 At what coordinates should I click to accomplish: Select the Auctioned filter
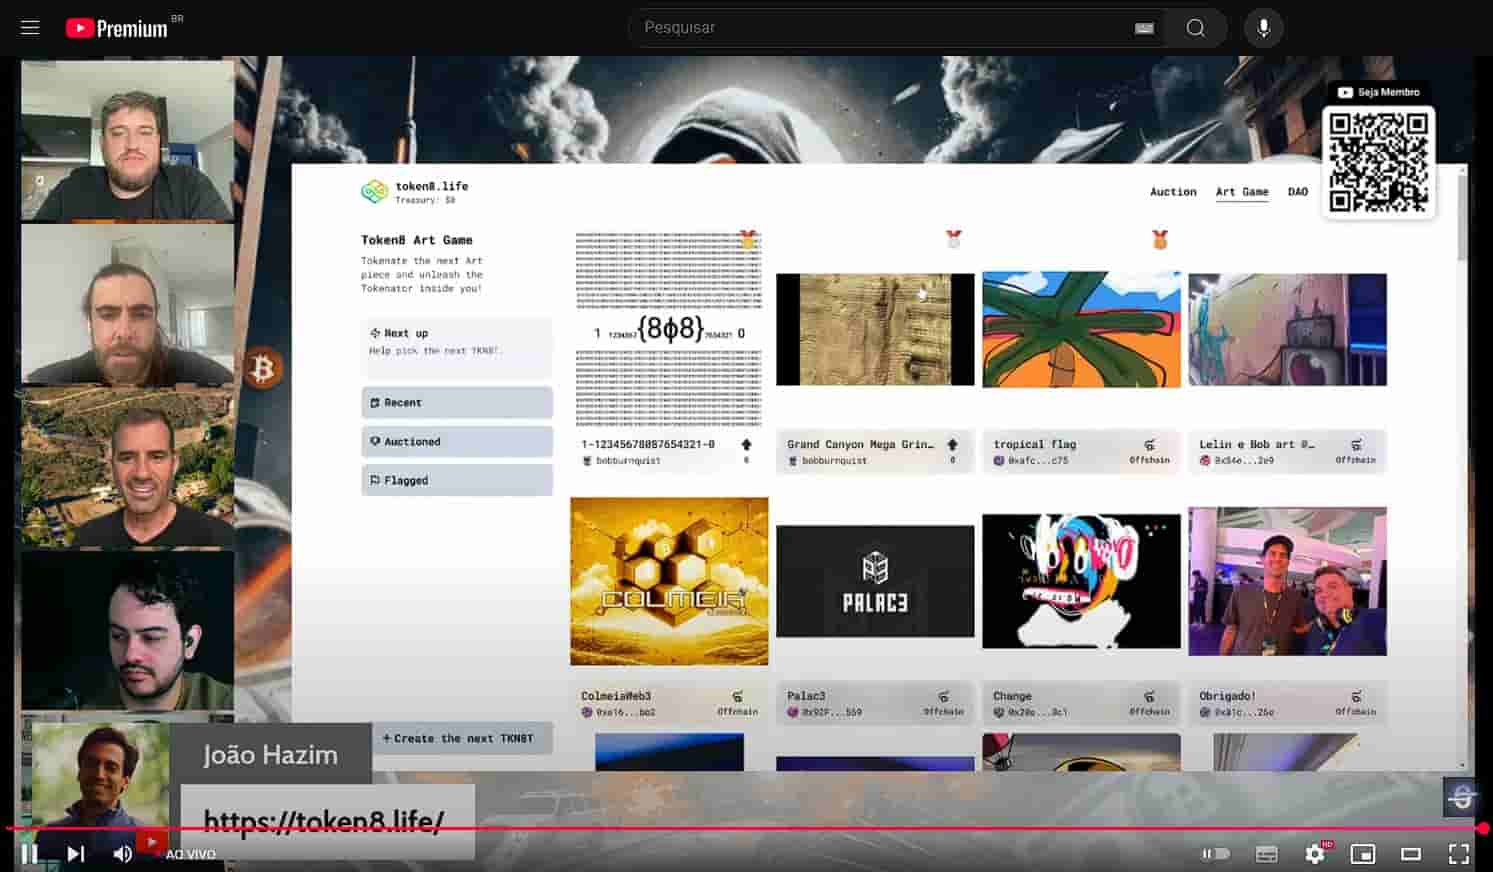click(457, 441)
